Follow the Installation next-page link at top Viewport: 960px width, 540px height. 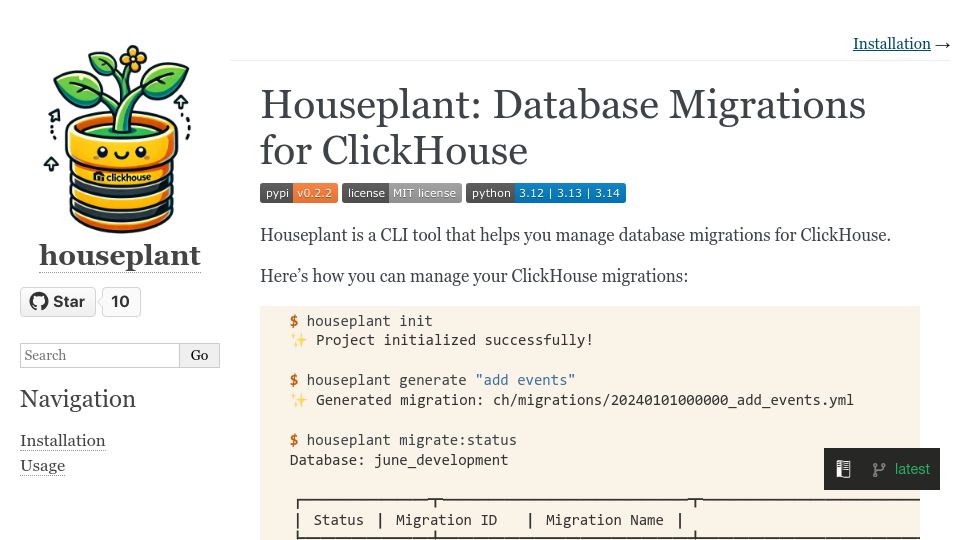coord(891,44)
